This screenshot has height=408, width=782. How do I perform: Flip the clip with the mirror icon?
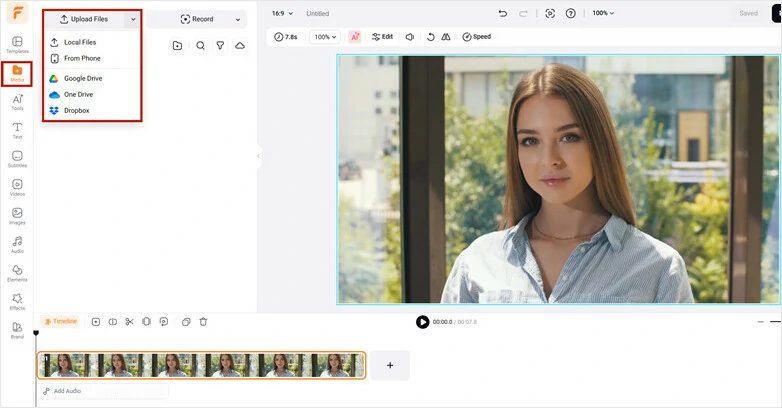(x=446, y=37)
